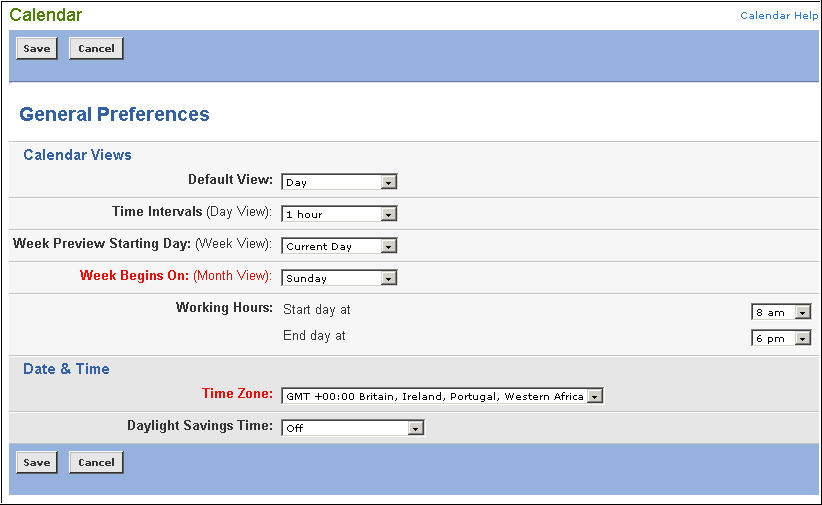
Task: Click the Week Begins On label
Action: (x=134, y=275)
